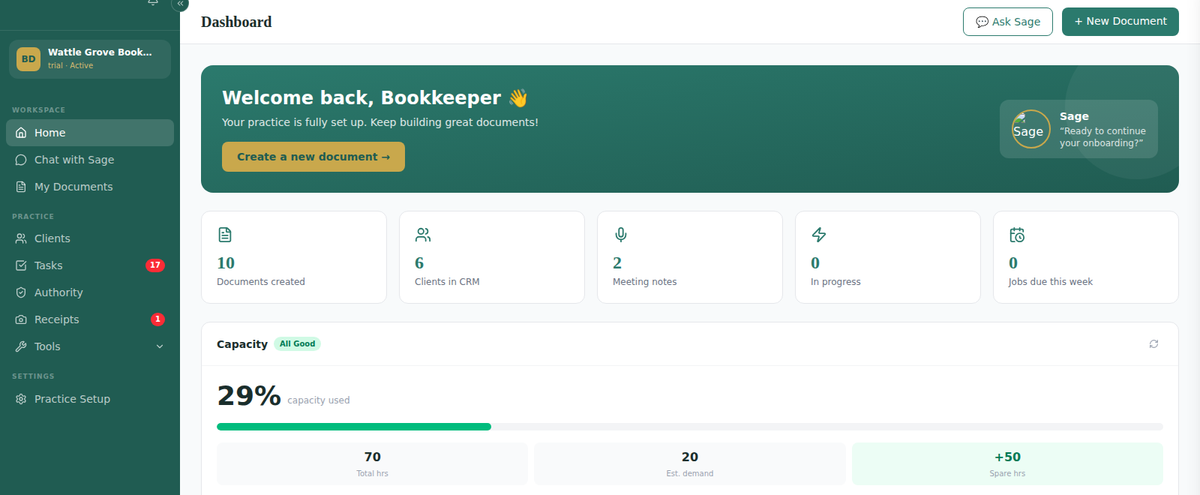Click the All Good status badge
The image size is (1200, 495).
(x=297, y=344)
